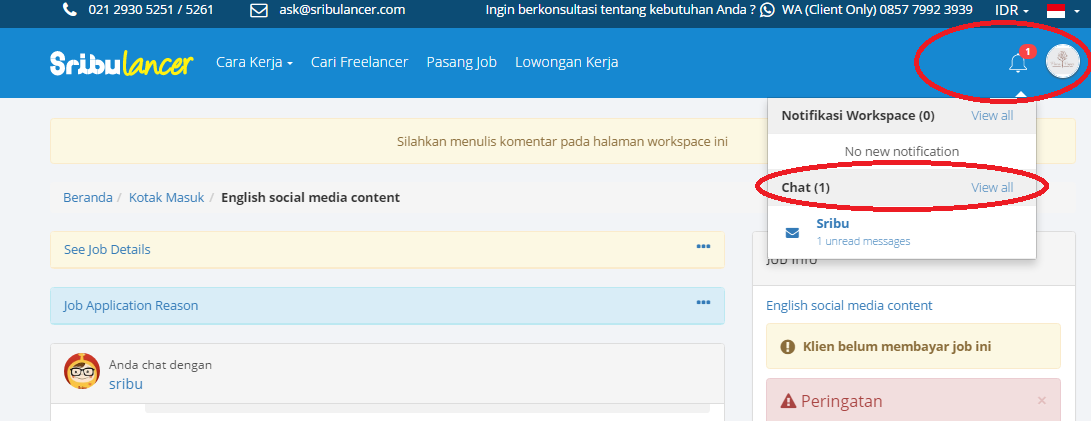
Task: Click the sribu mascot avatar in chat
Action: coord(82,371)
